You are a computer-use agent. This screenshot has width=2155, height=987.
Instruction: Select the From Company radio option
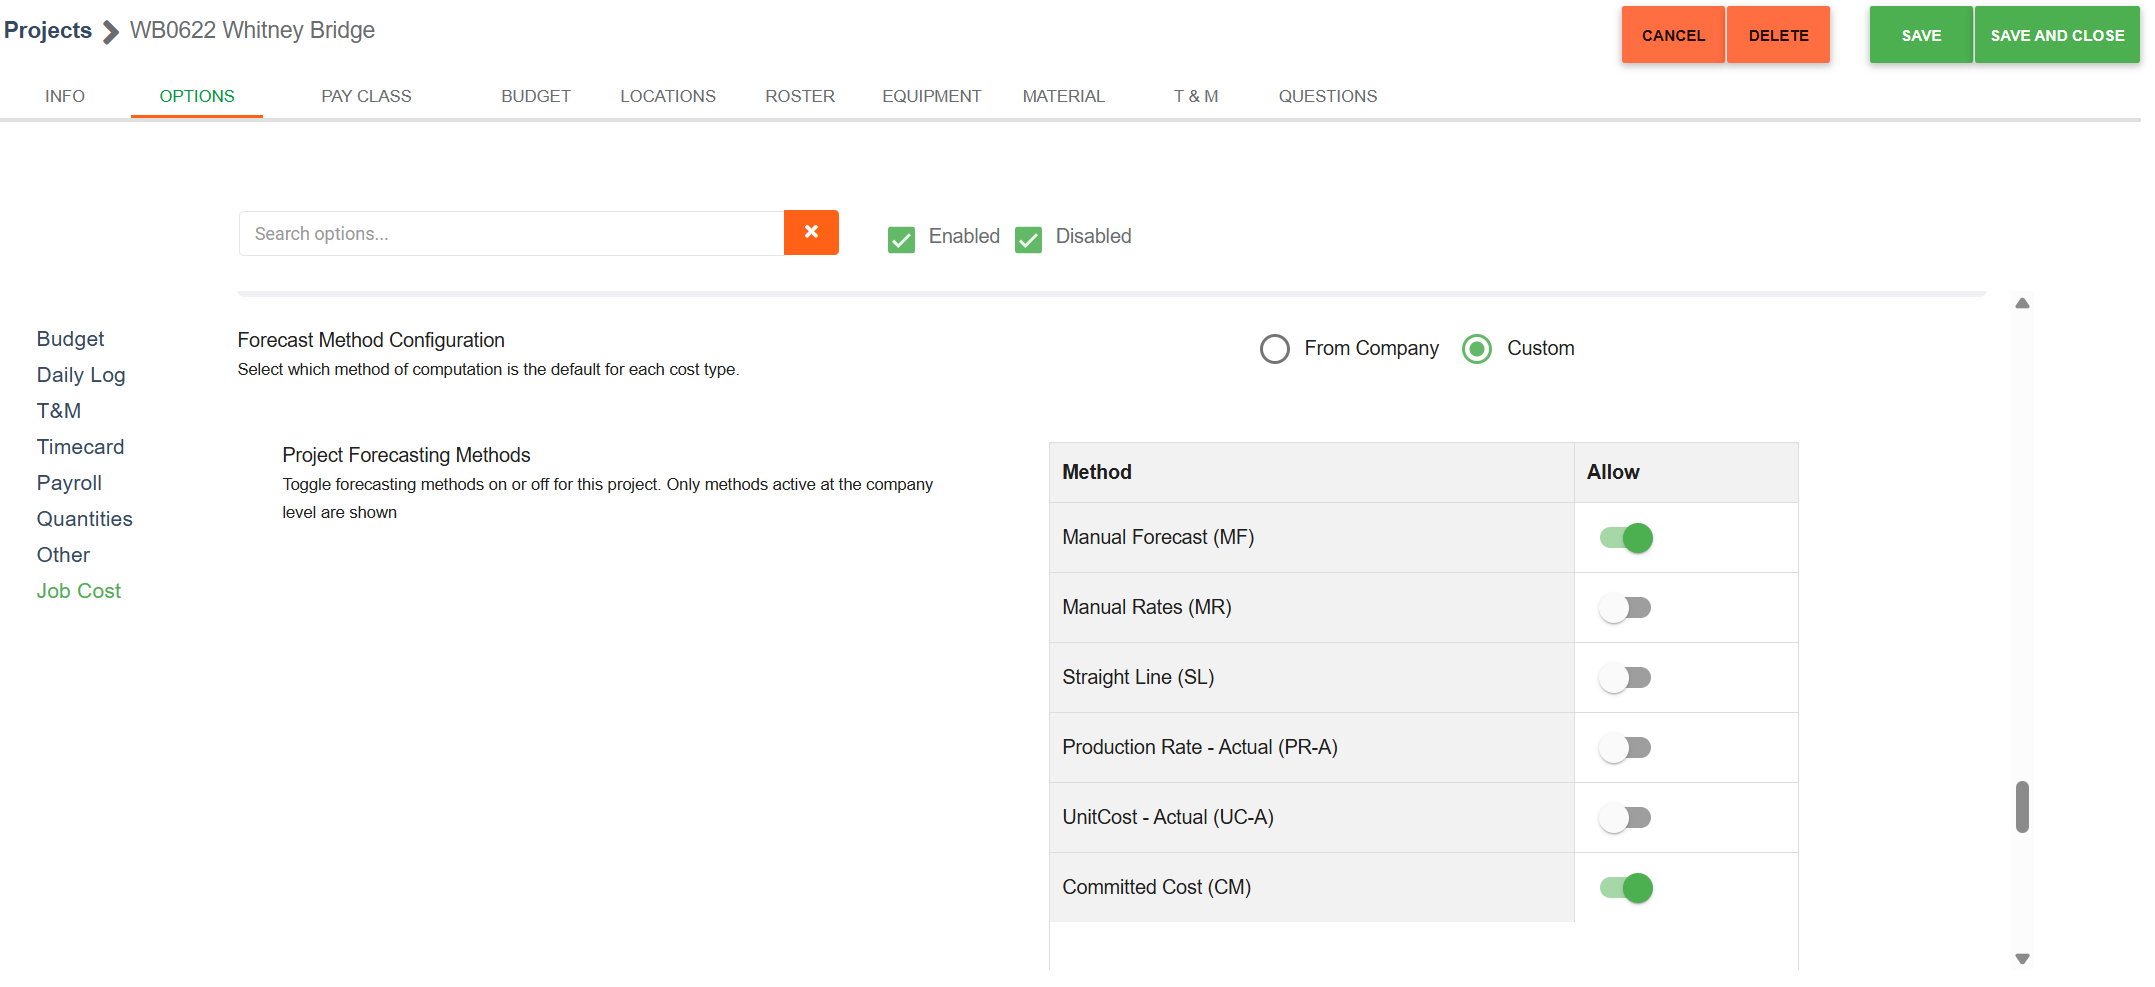[x=1274, y=349]
